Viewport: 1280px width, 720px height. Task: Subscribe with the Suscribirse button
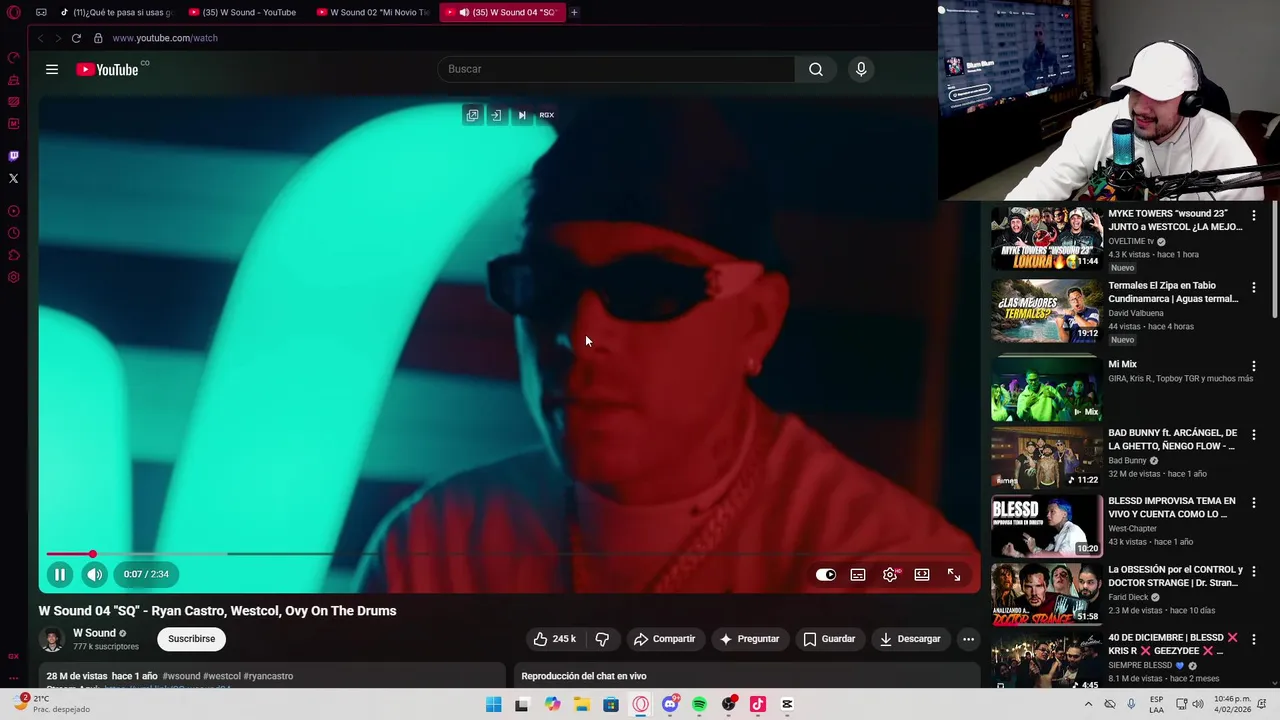tap(191, 639)
